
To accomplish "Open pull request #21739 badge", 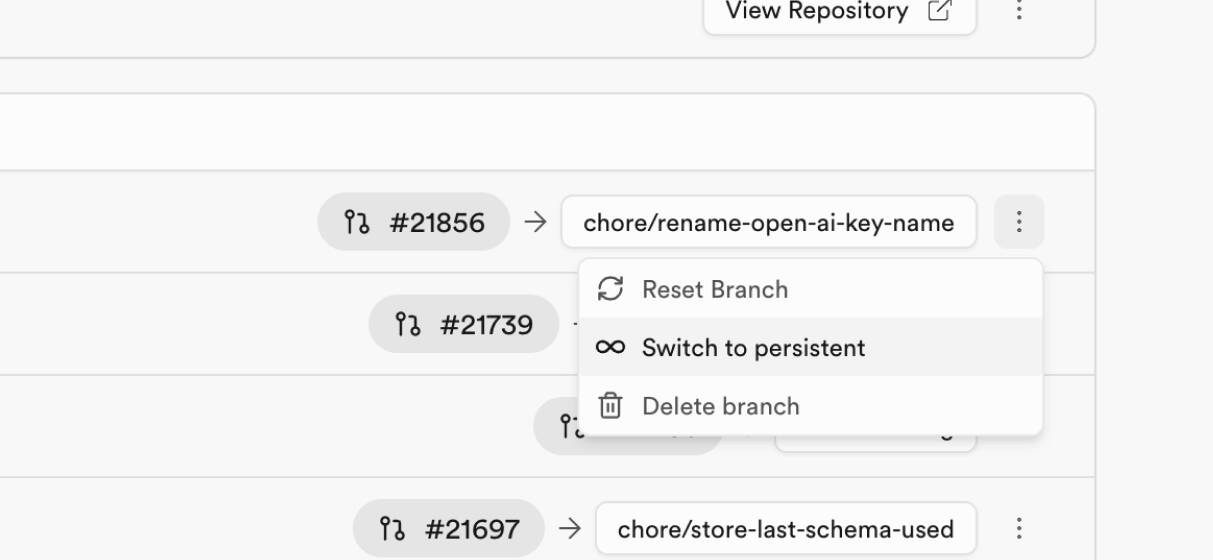I will click(x=464, y=324).
